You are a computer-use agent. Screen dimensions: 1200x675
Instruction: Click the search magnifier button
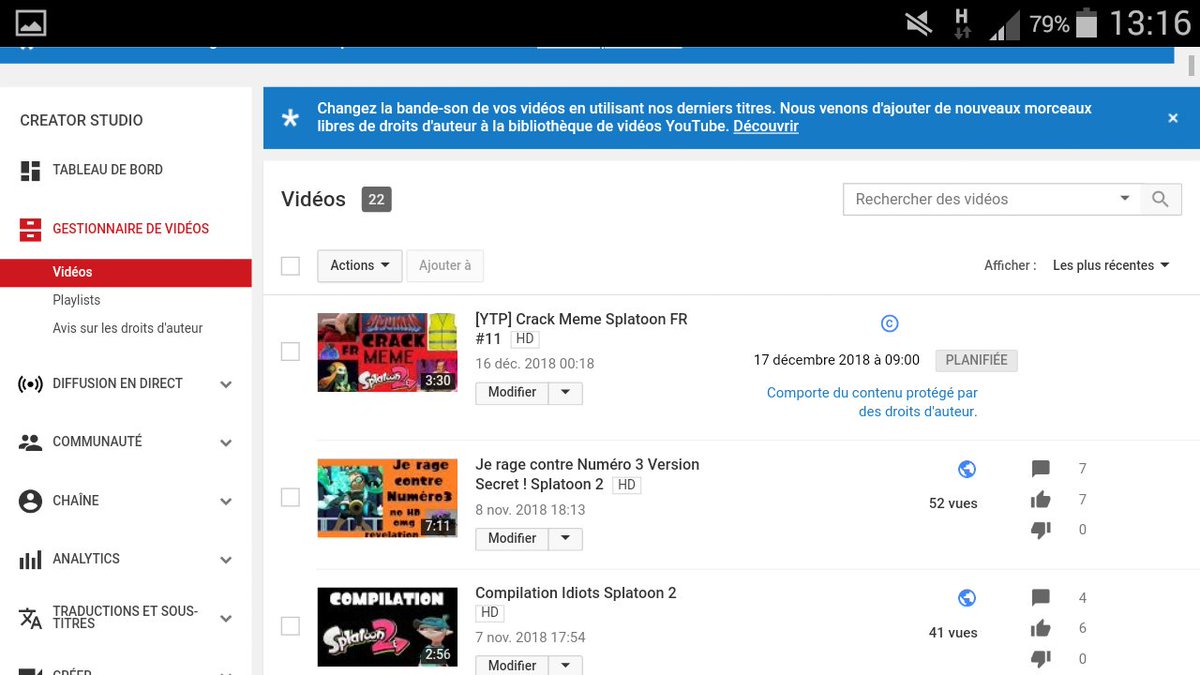tap(1160, 199)
